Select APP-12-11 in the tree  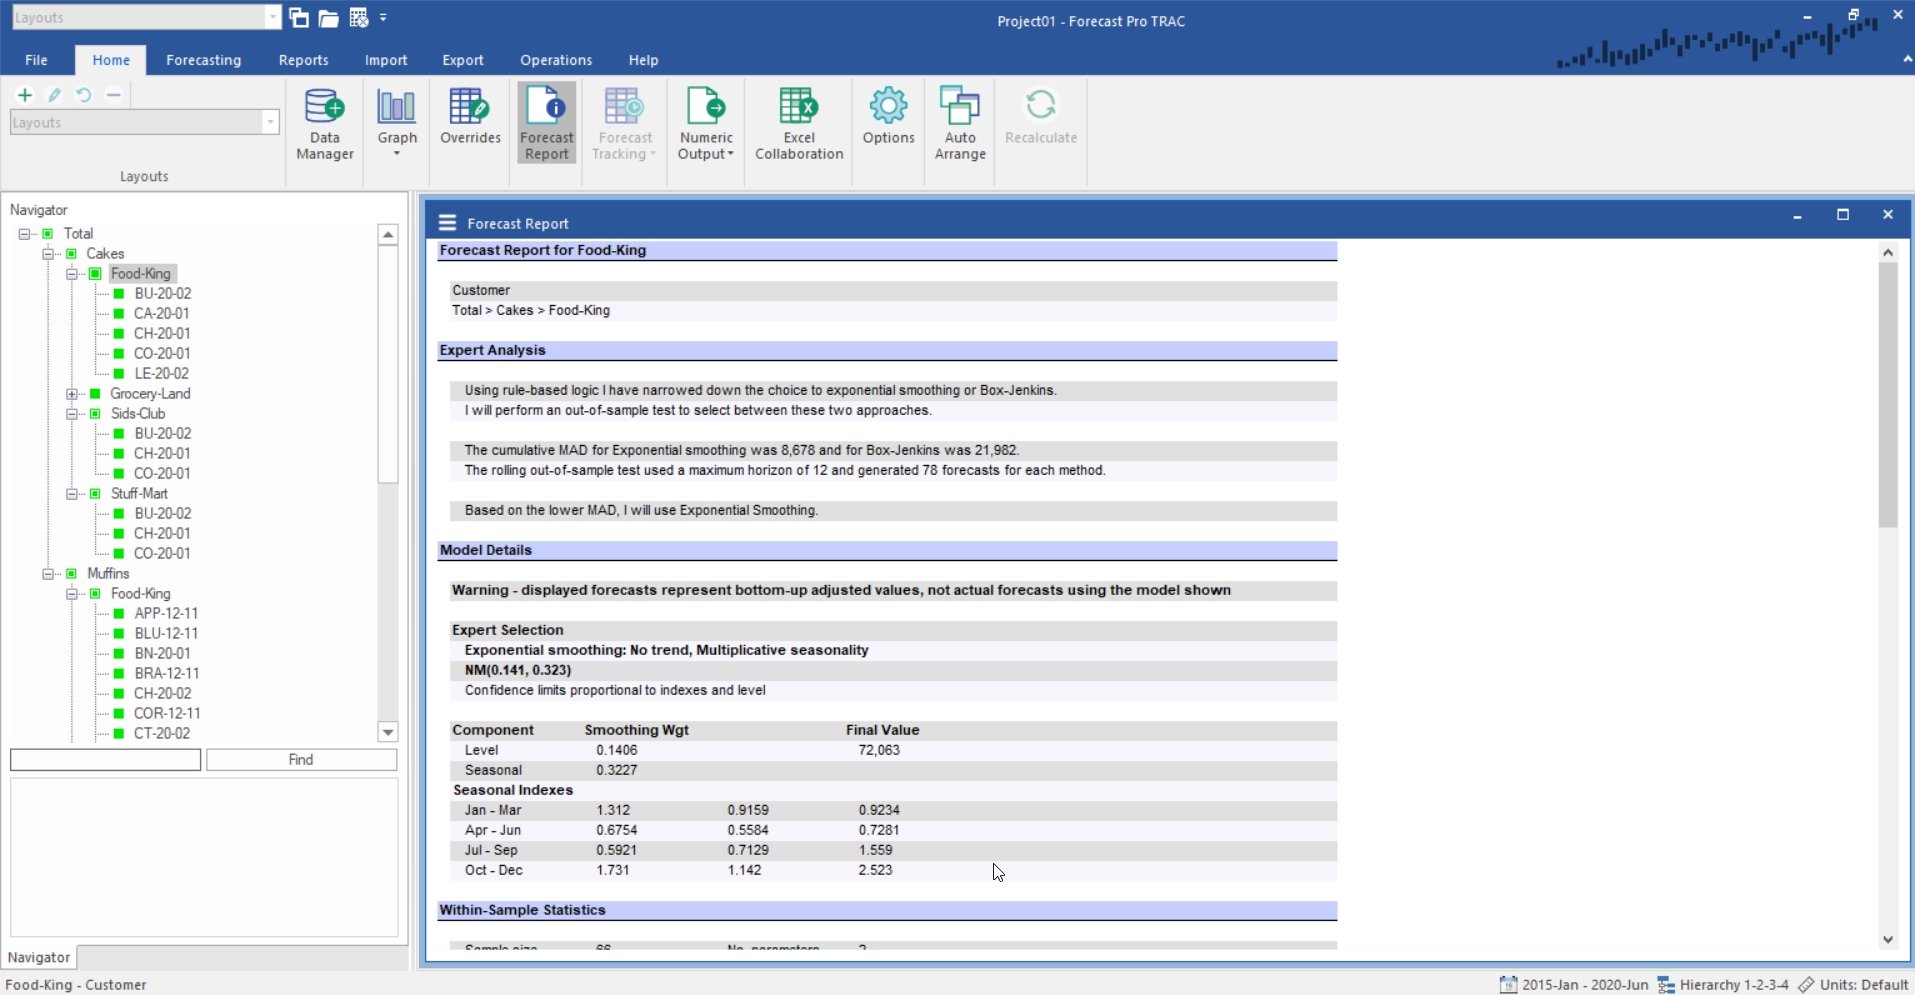click(x=166, y=614)
